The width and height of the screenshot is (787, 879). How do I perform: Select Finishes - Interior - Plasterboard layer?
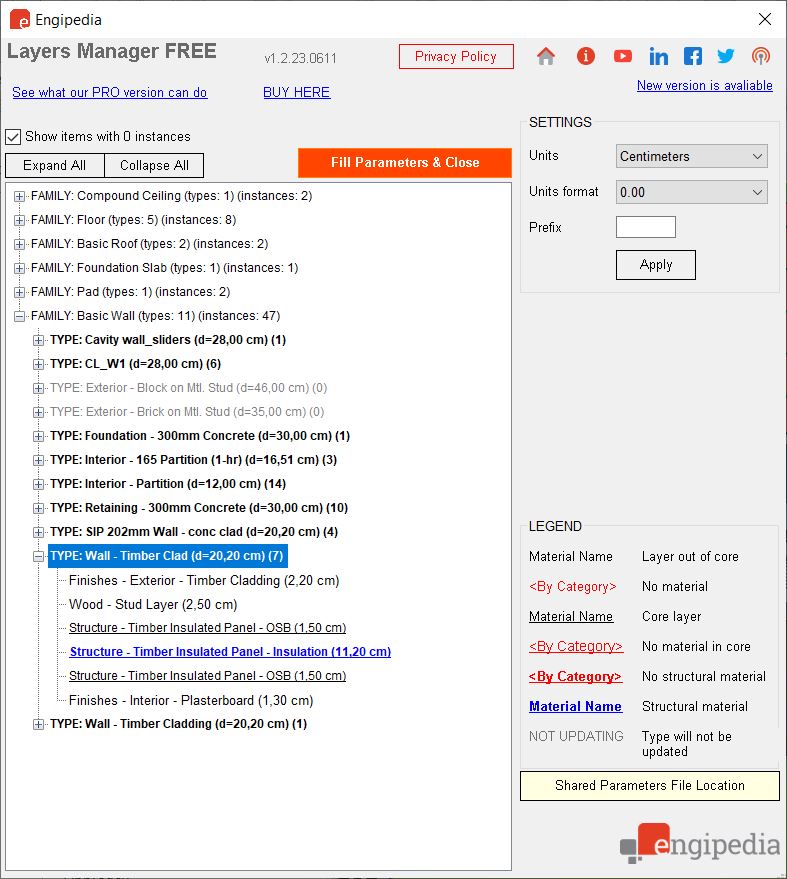click(191, 700)
